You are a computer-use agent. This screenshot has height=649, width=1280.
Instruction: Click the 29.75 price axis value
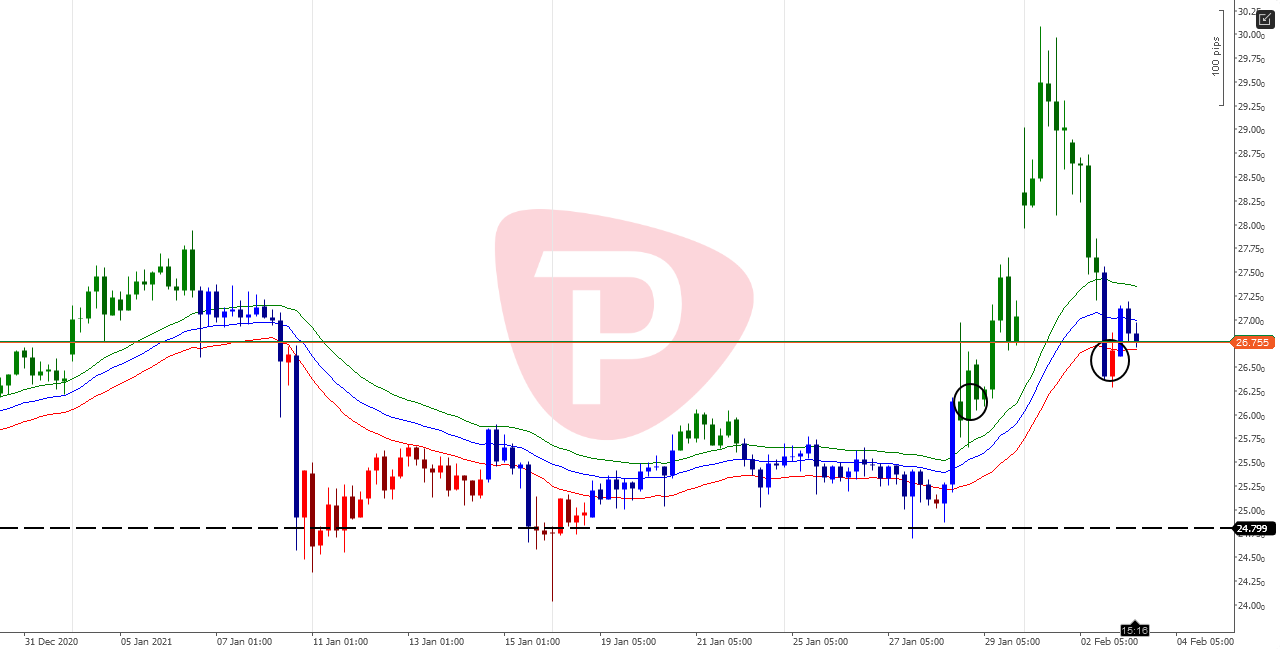1250,59
